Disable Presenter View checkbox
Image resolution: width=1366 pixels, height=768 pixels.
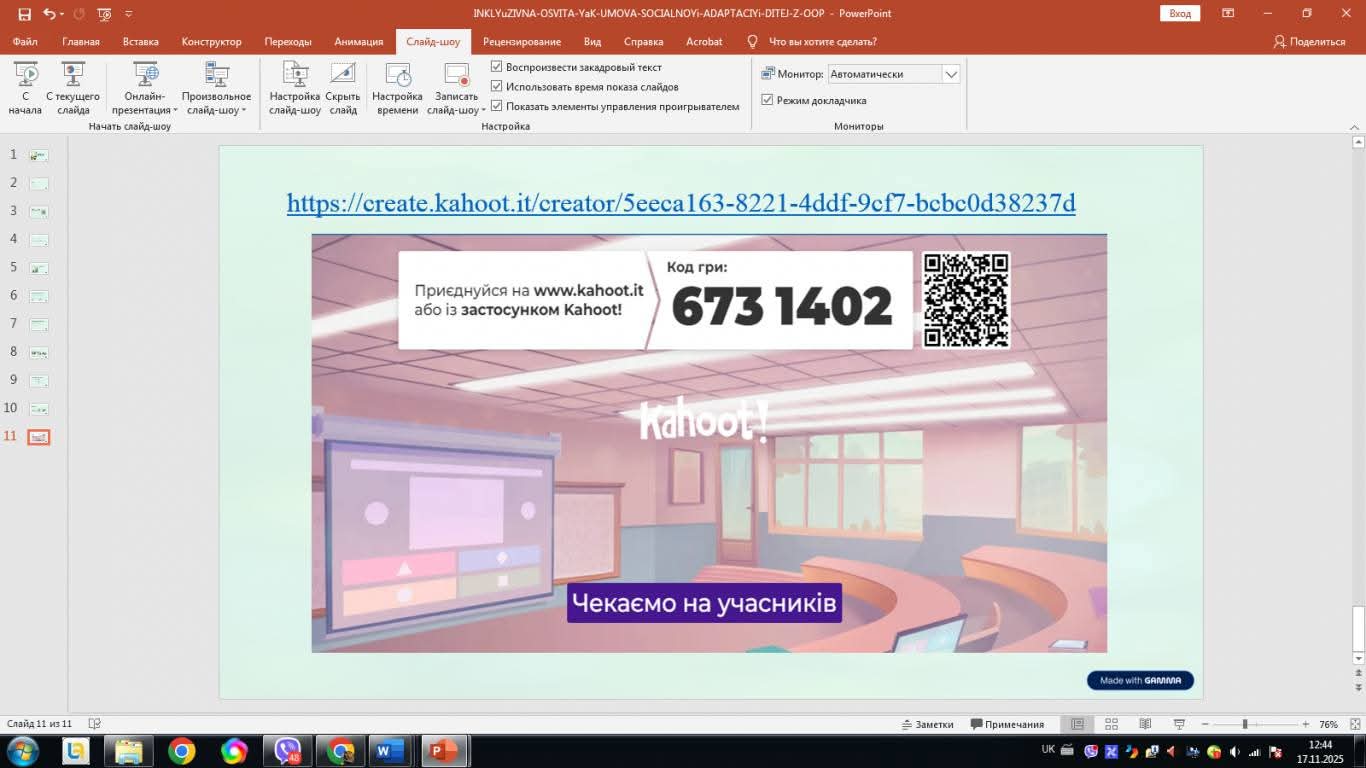pyautogui.click(x=767, y=100)
